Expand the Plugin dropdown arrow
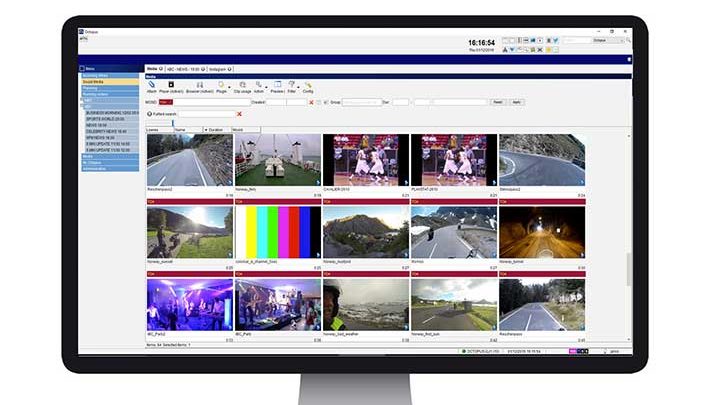Screen dimensions: 710x405 tap(229, 88)
